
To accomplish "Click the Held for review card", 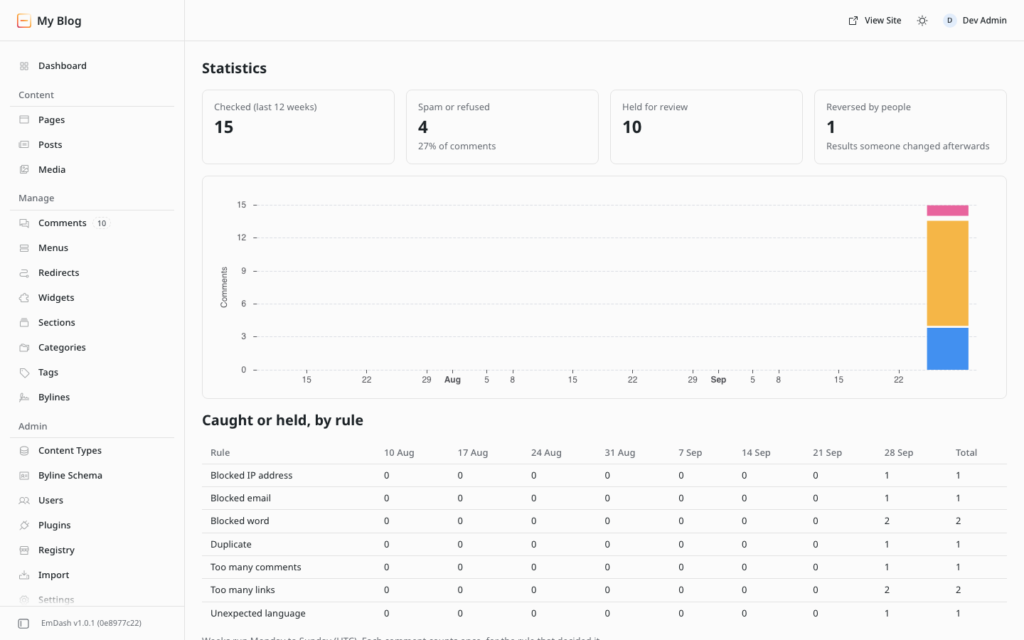I will point(706,127).
